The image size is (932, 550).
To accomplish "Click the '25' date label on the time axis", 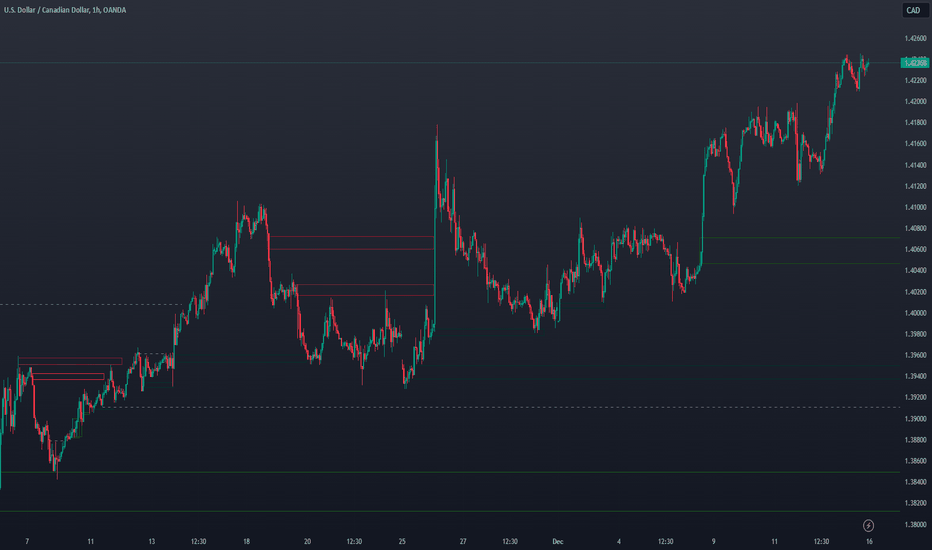I will pos(402,542).
